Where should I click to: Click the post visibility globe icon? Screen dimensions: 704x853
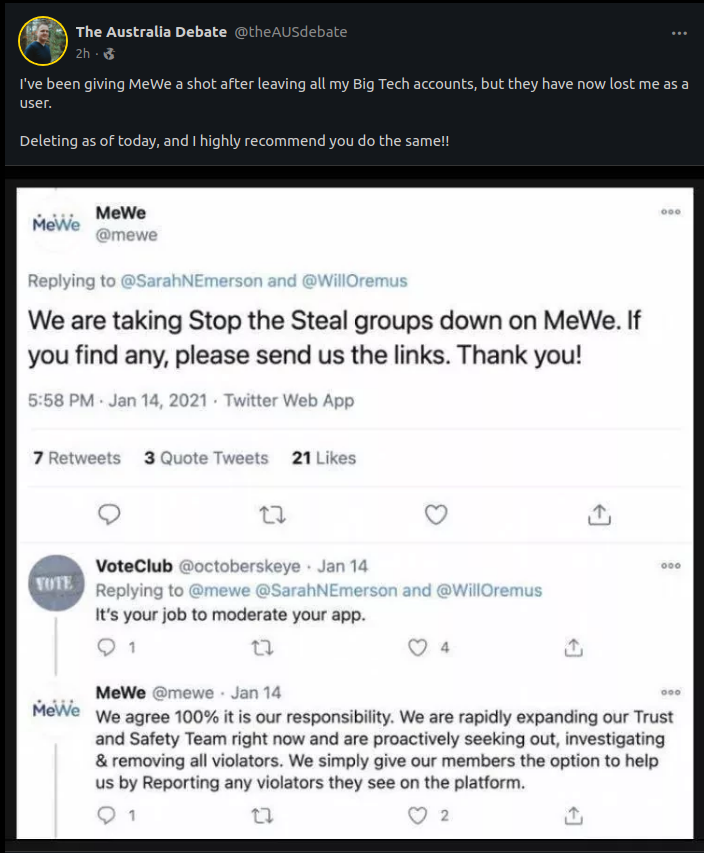(x=109, y=53)
